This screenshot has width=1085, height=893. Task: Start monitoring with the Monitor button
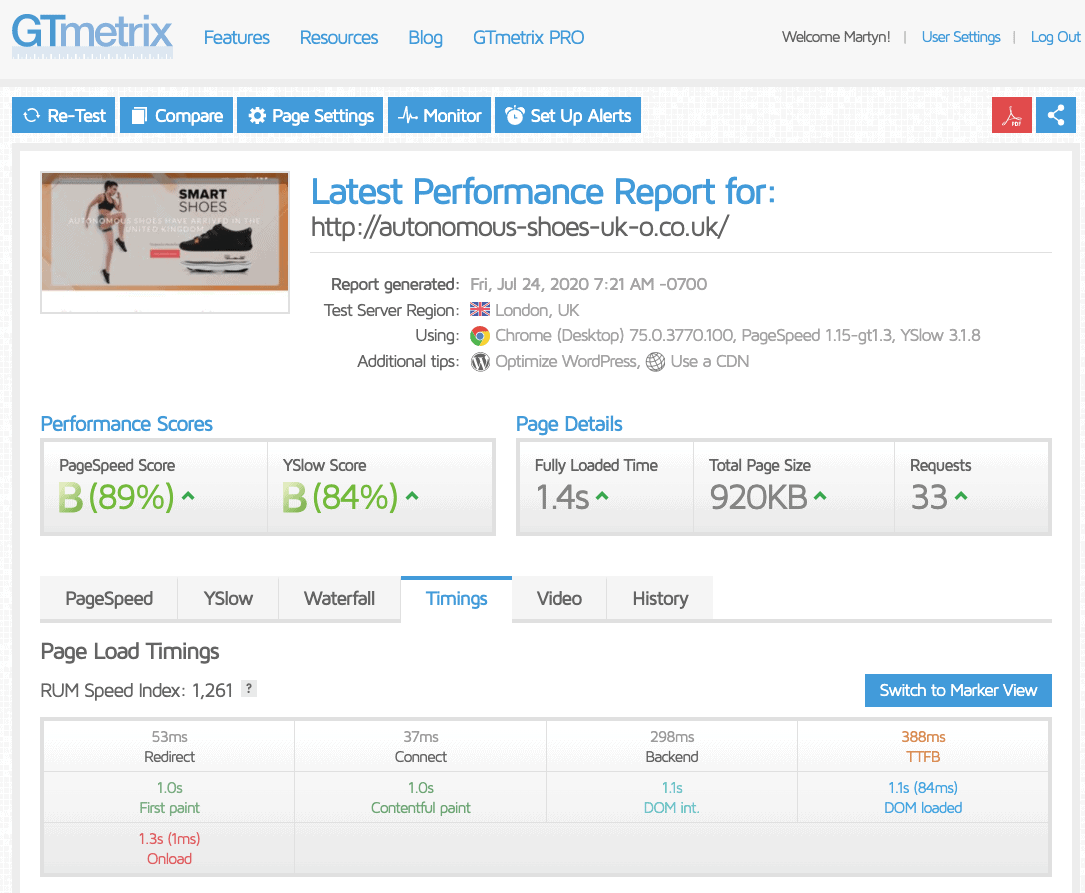[x=440, y=115]
